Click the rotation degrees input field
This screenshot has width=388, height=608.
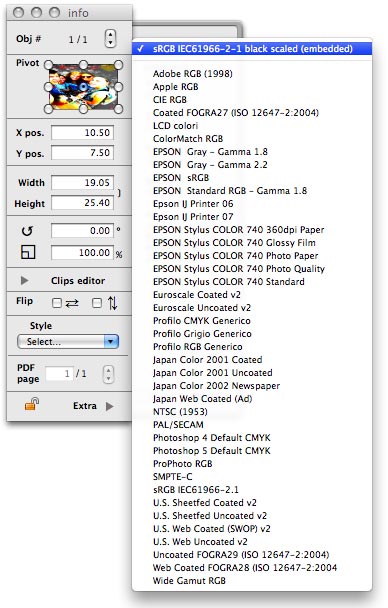[x=83, y=231]
